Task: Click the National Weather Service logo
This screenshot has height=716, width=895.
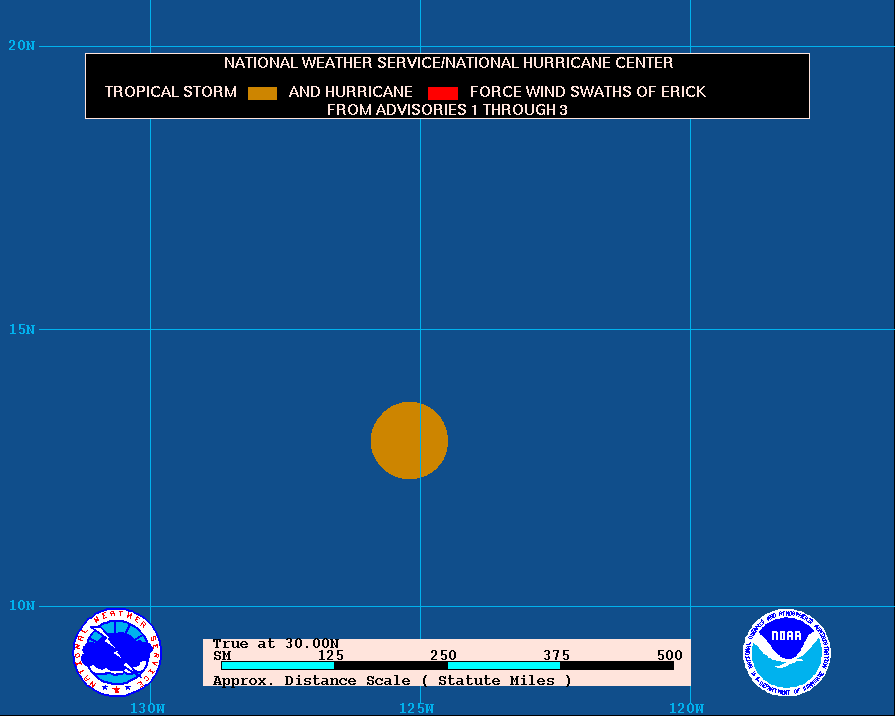Action: 117,652
